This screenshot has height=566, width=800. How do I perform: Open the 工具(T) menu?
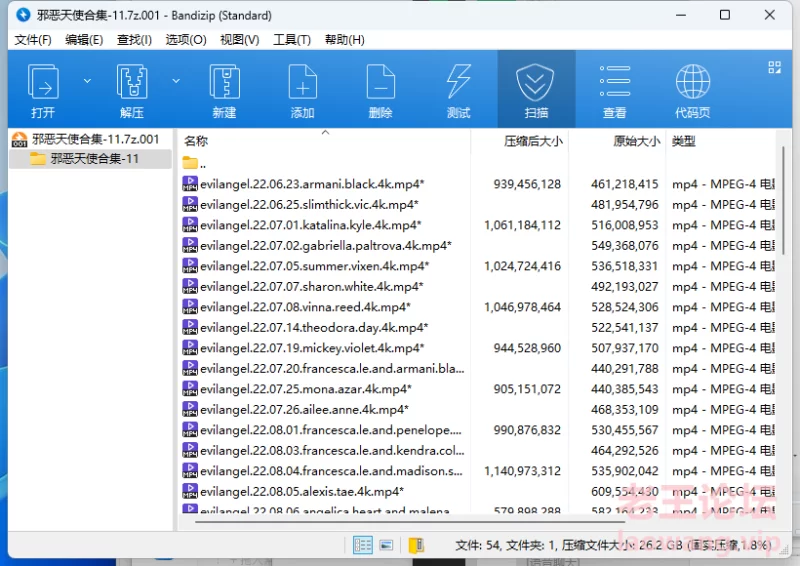(292, 40)
